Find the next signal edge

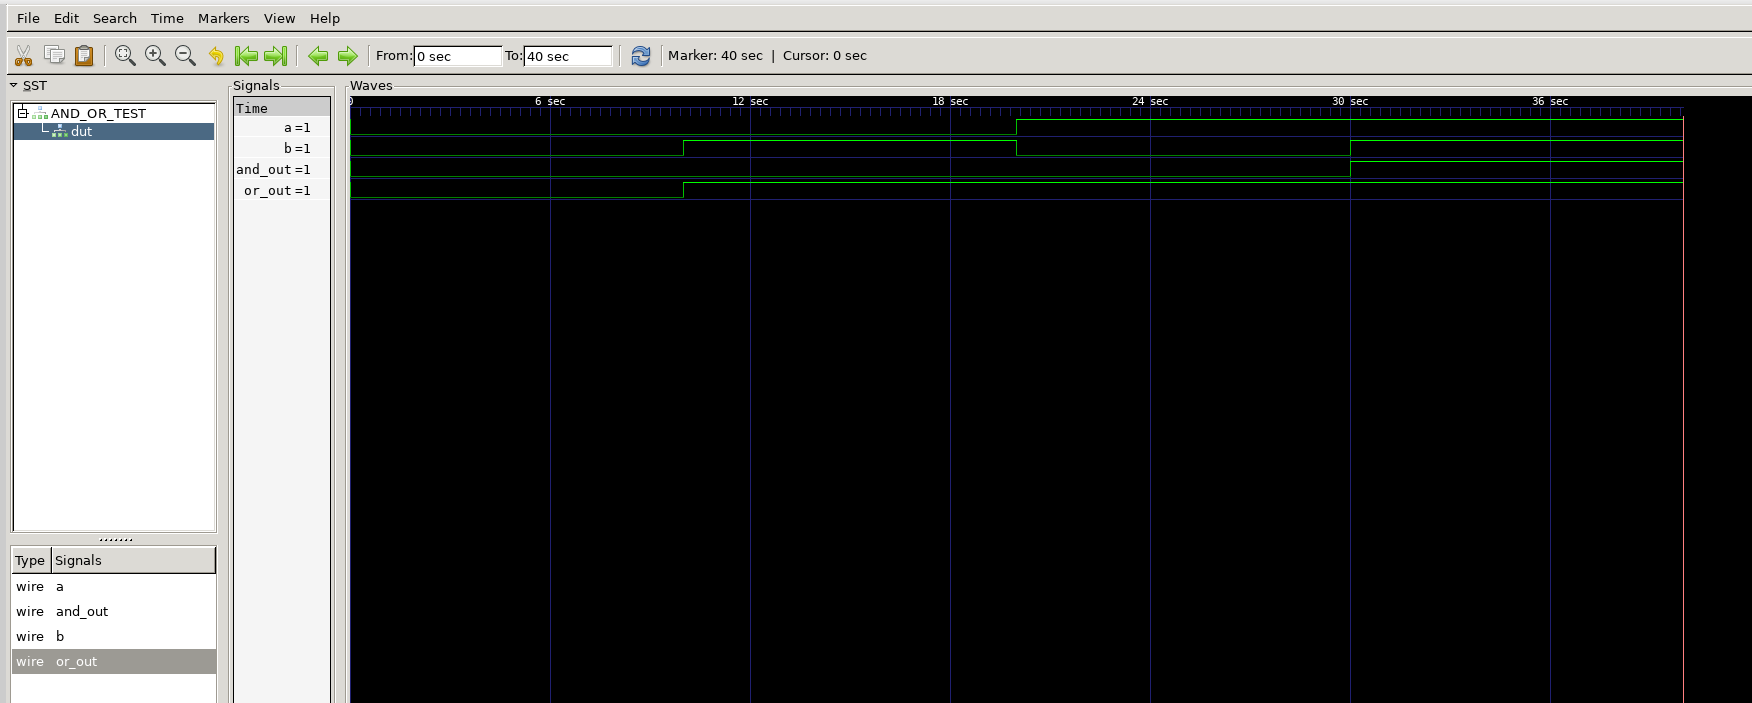pyautogui.click(x=347, y=56)
